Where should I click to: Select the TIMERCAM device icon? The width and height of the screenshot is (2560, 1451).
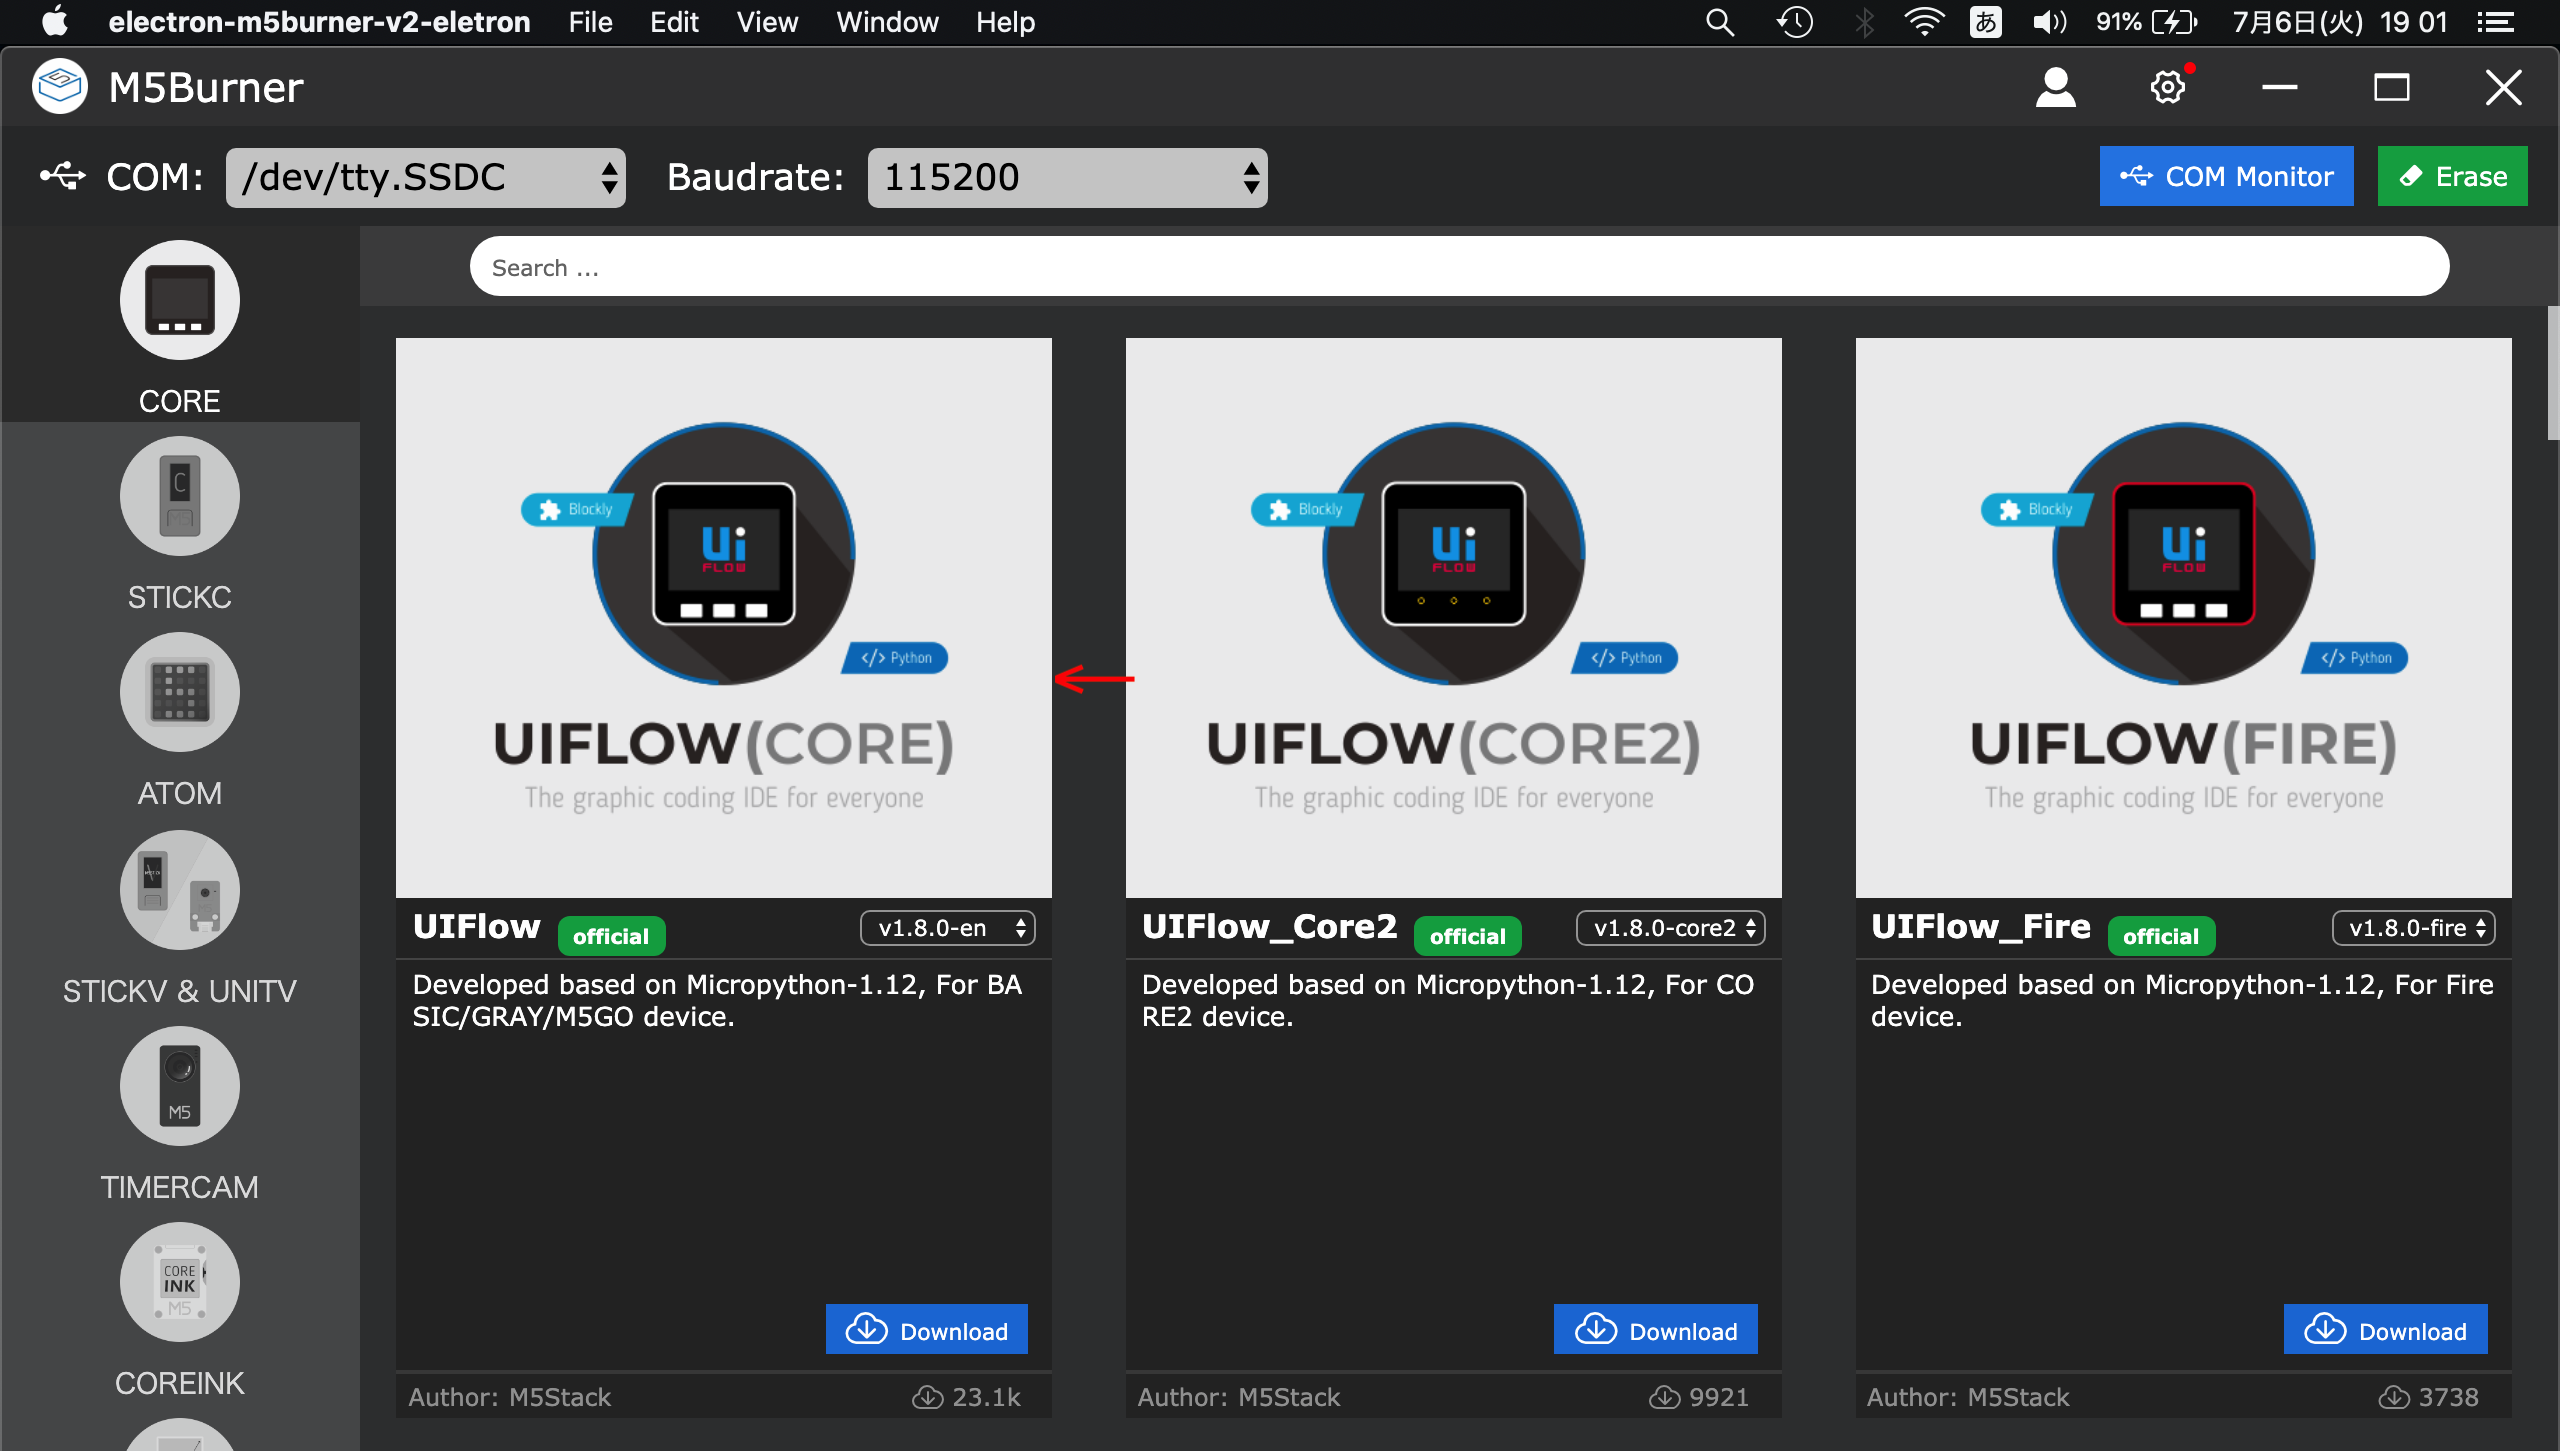coord(180,1086)
